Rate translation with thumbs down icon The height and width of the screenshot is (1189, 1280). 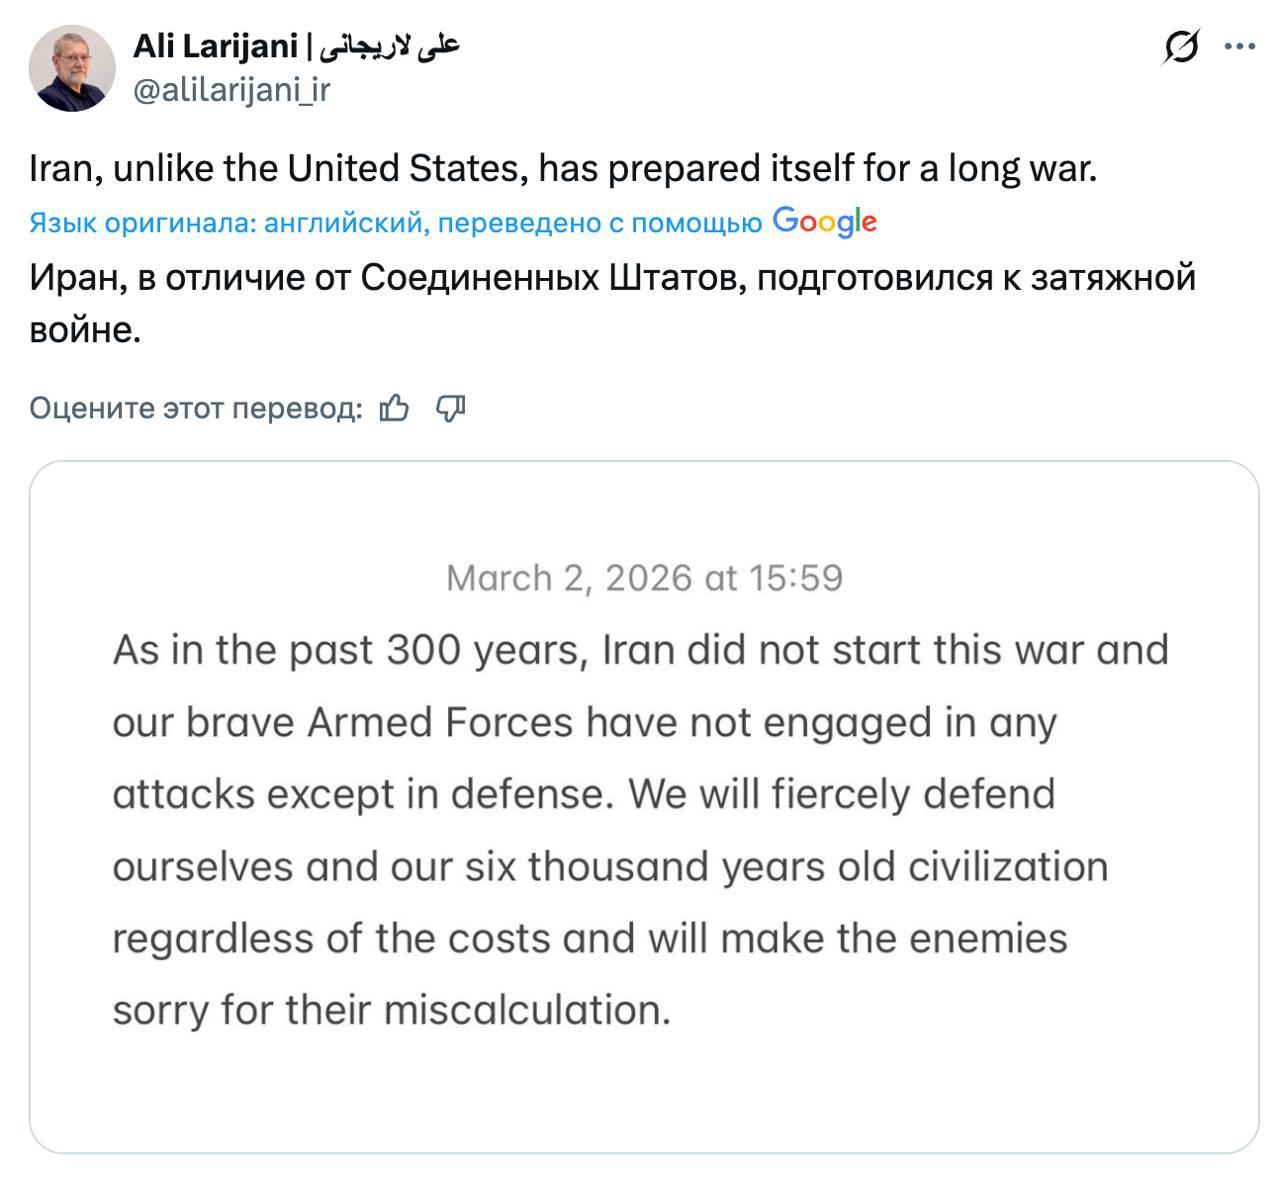[x=451, y=408]
